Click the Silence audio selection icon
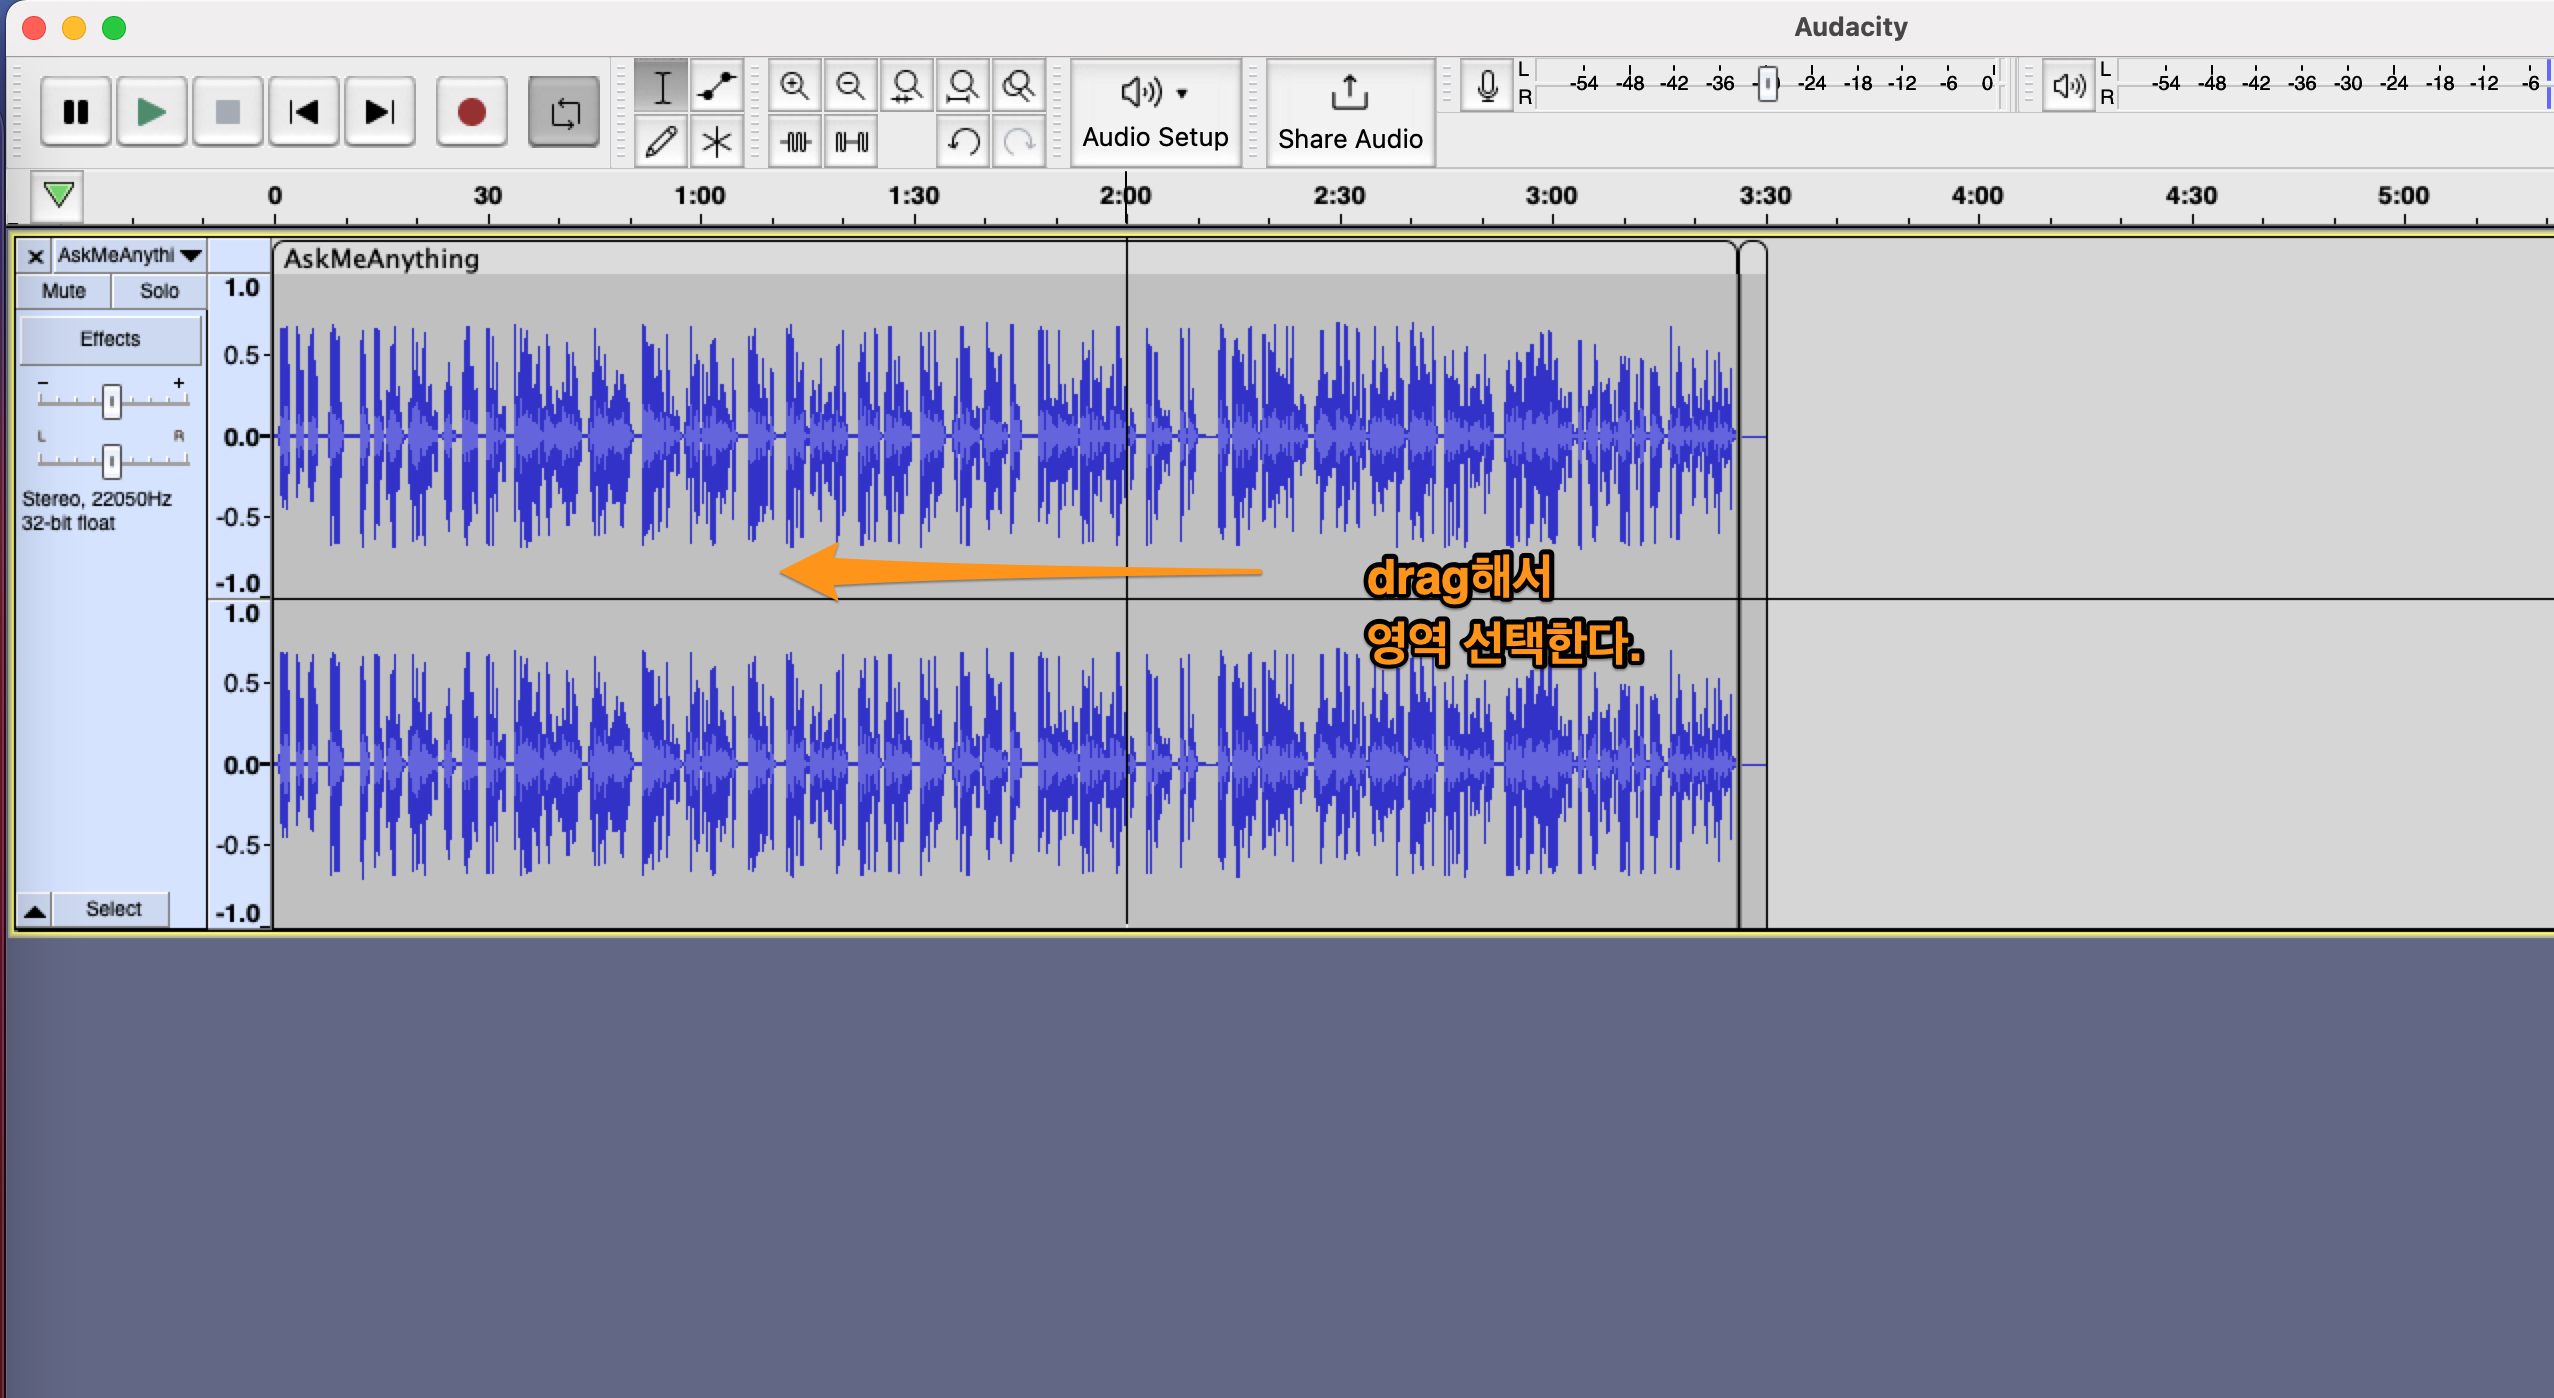Viewport: 2554px width, 1398px height. [851, 142]
